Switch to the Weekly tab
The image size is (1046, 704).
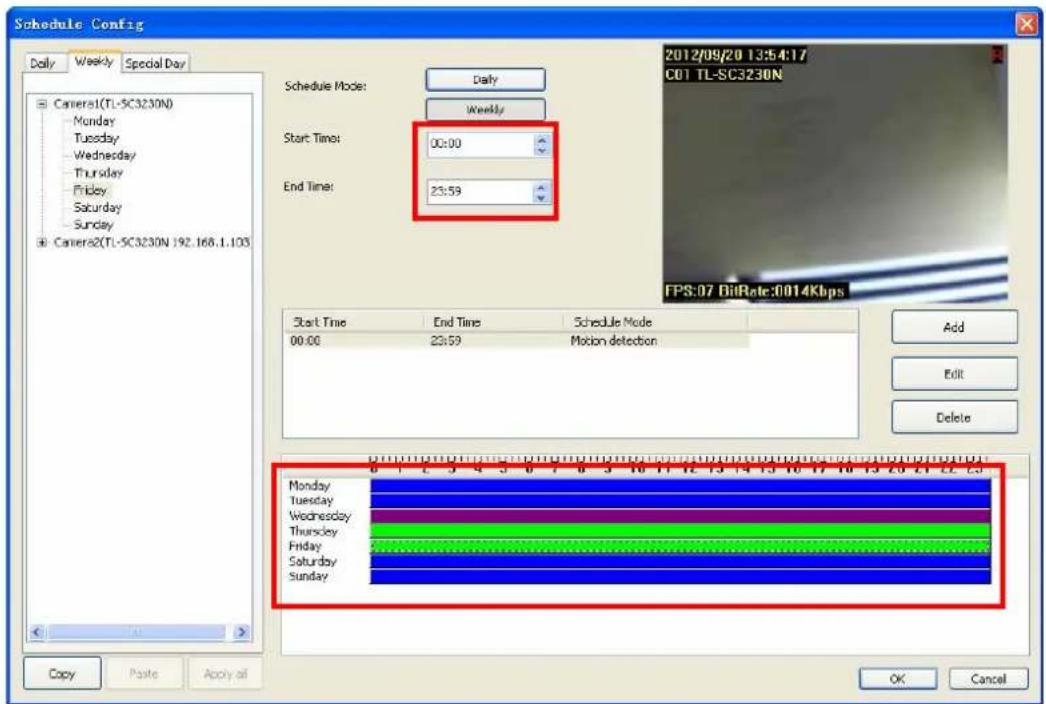pos(94,61)
